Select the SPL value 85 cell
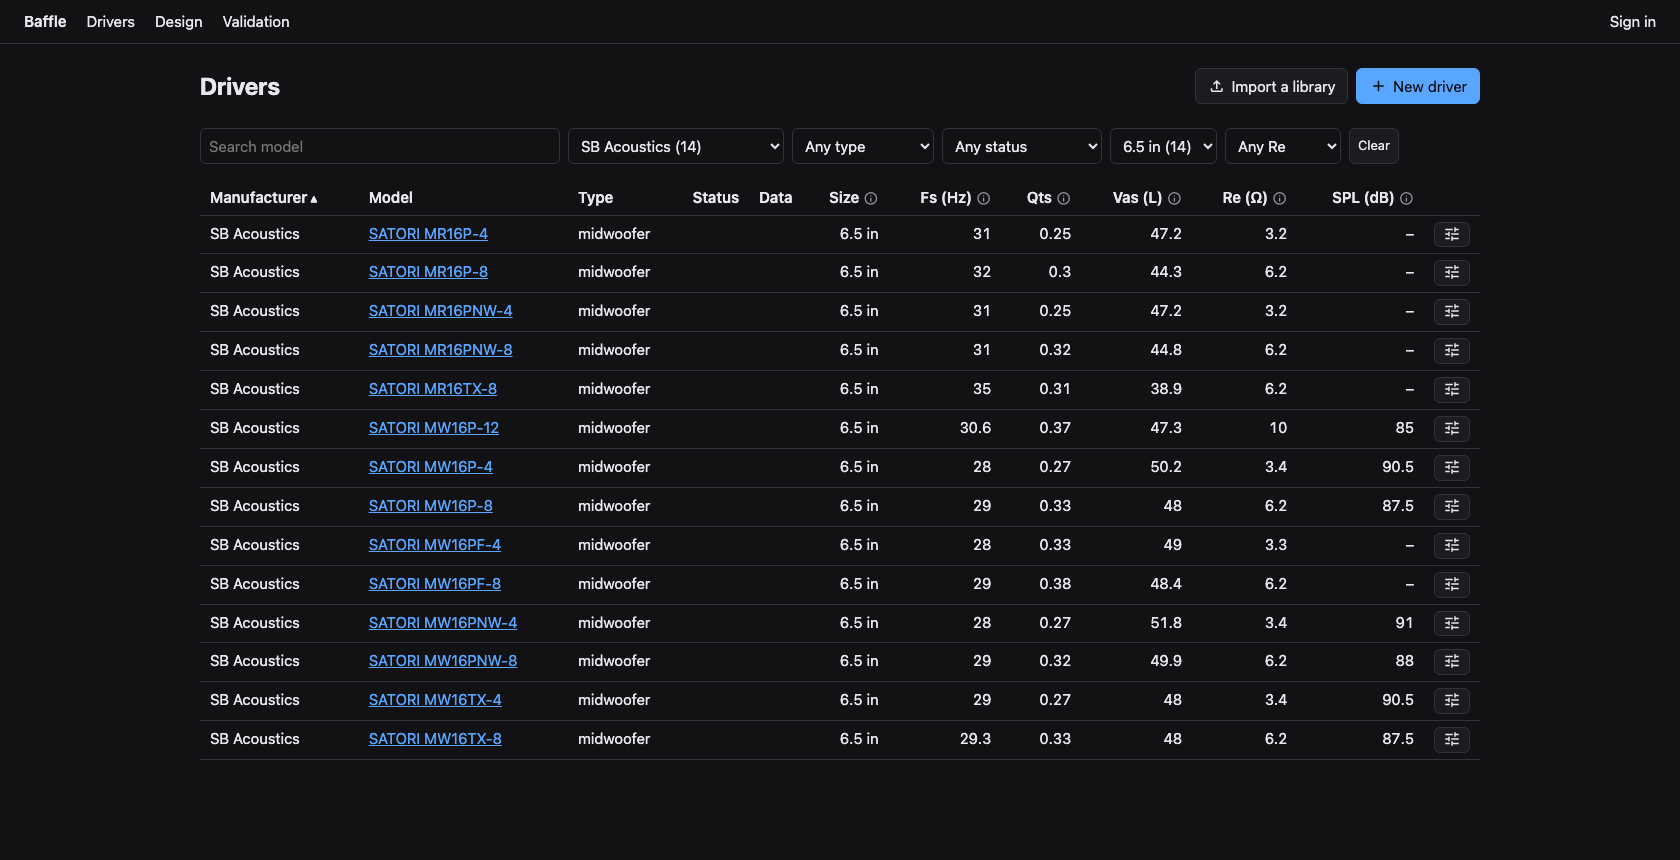Screen dimensions: 1680x860 (x=1404, y=428)
